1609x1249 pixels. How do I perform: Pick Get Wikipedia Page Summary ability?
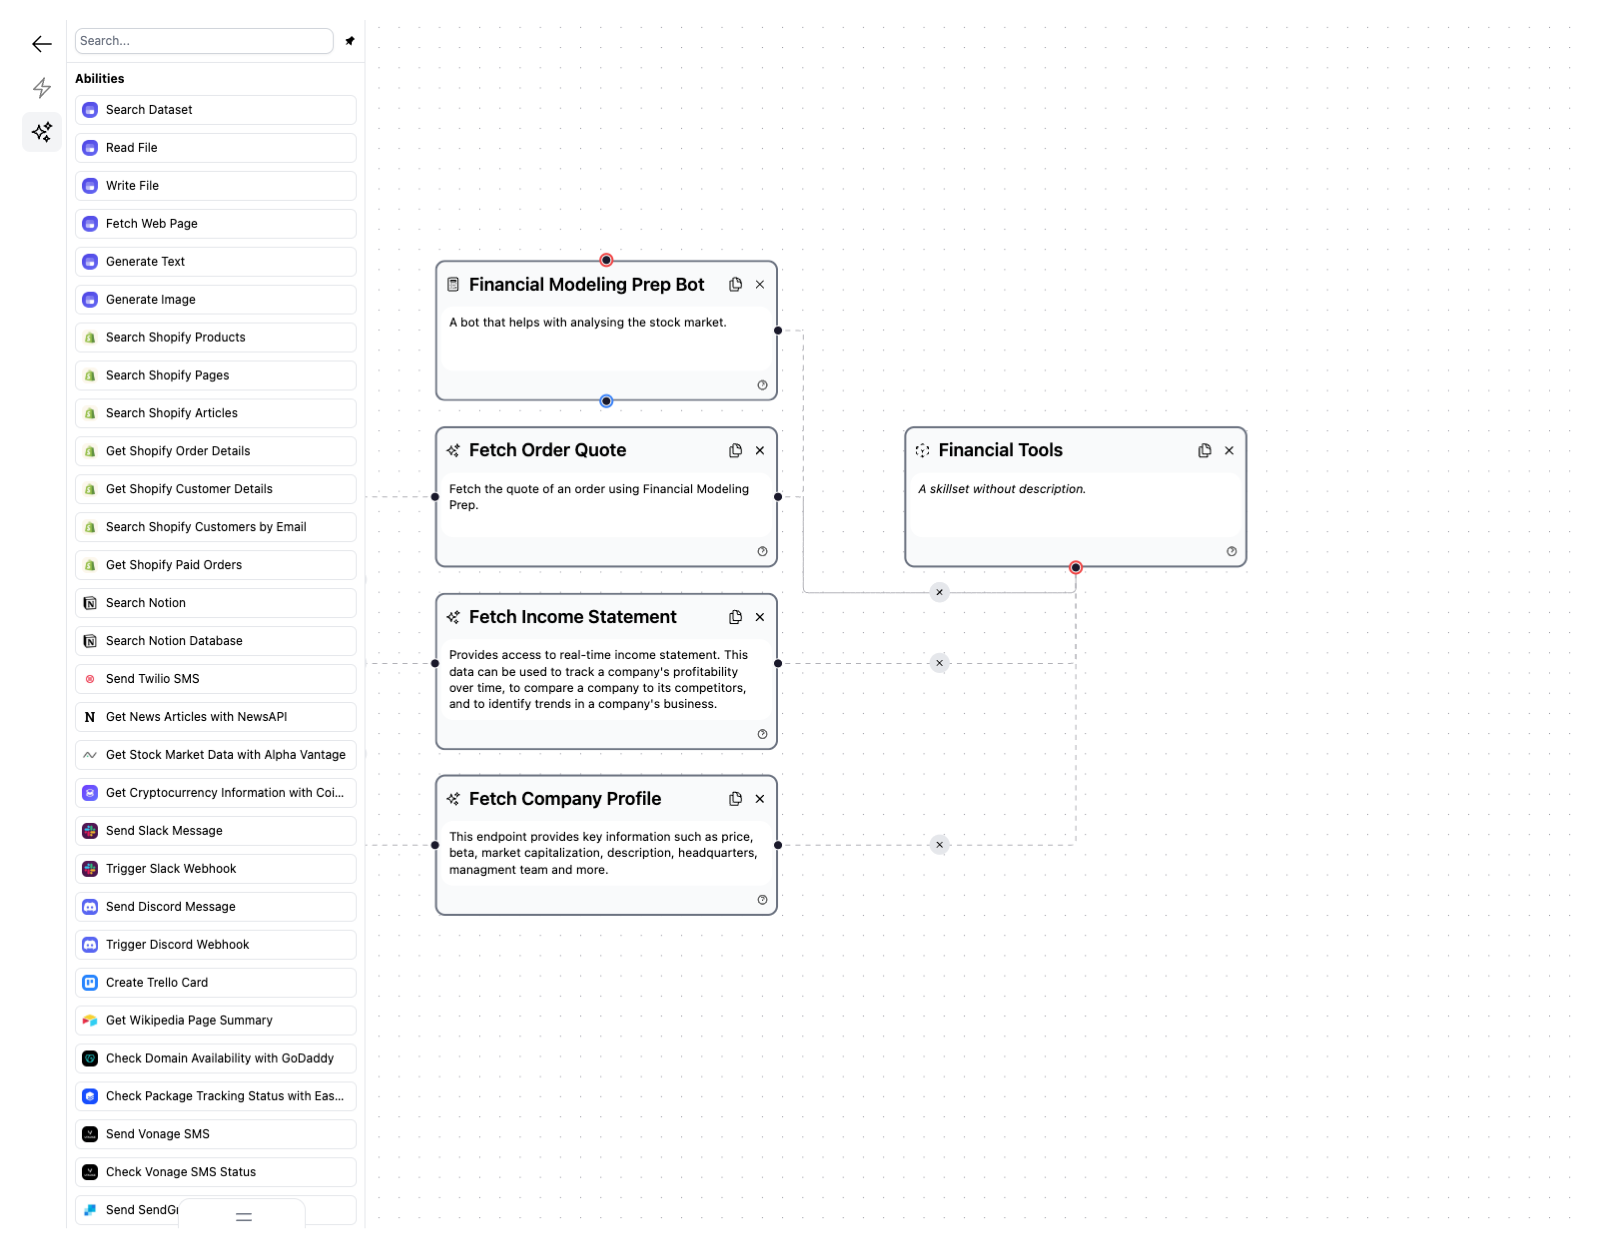pyautogui.click(x=216, y=1020)
